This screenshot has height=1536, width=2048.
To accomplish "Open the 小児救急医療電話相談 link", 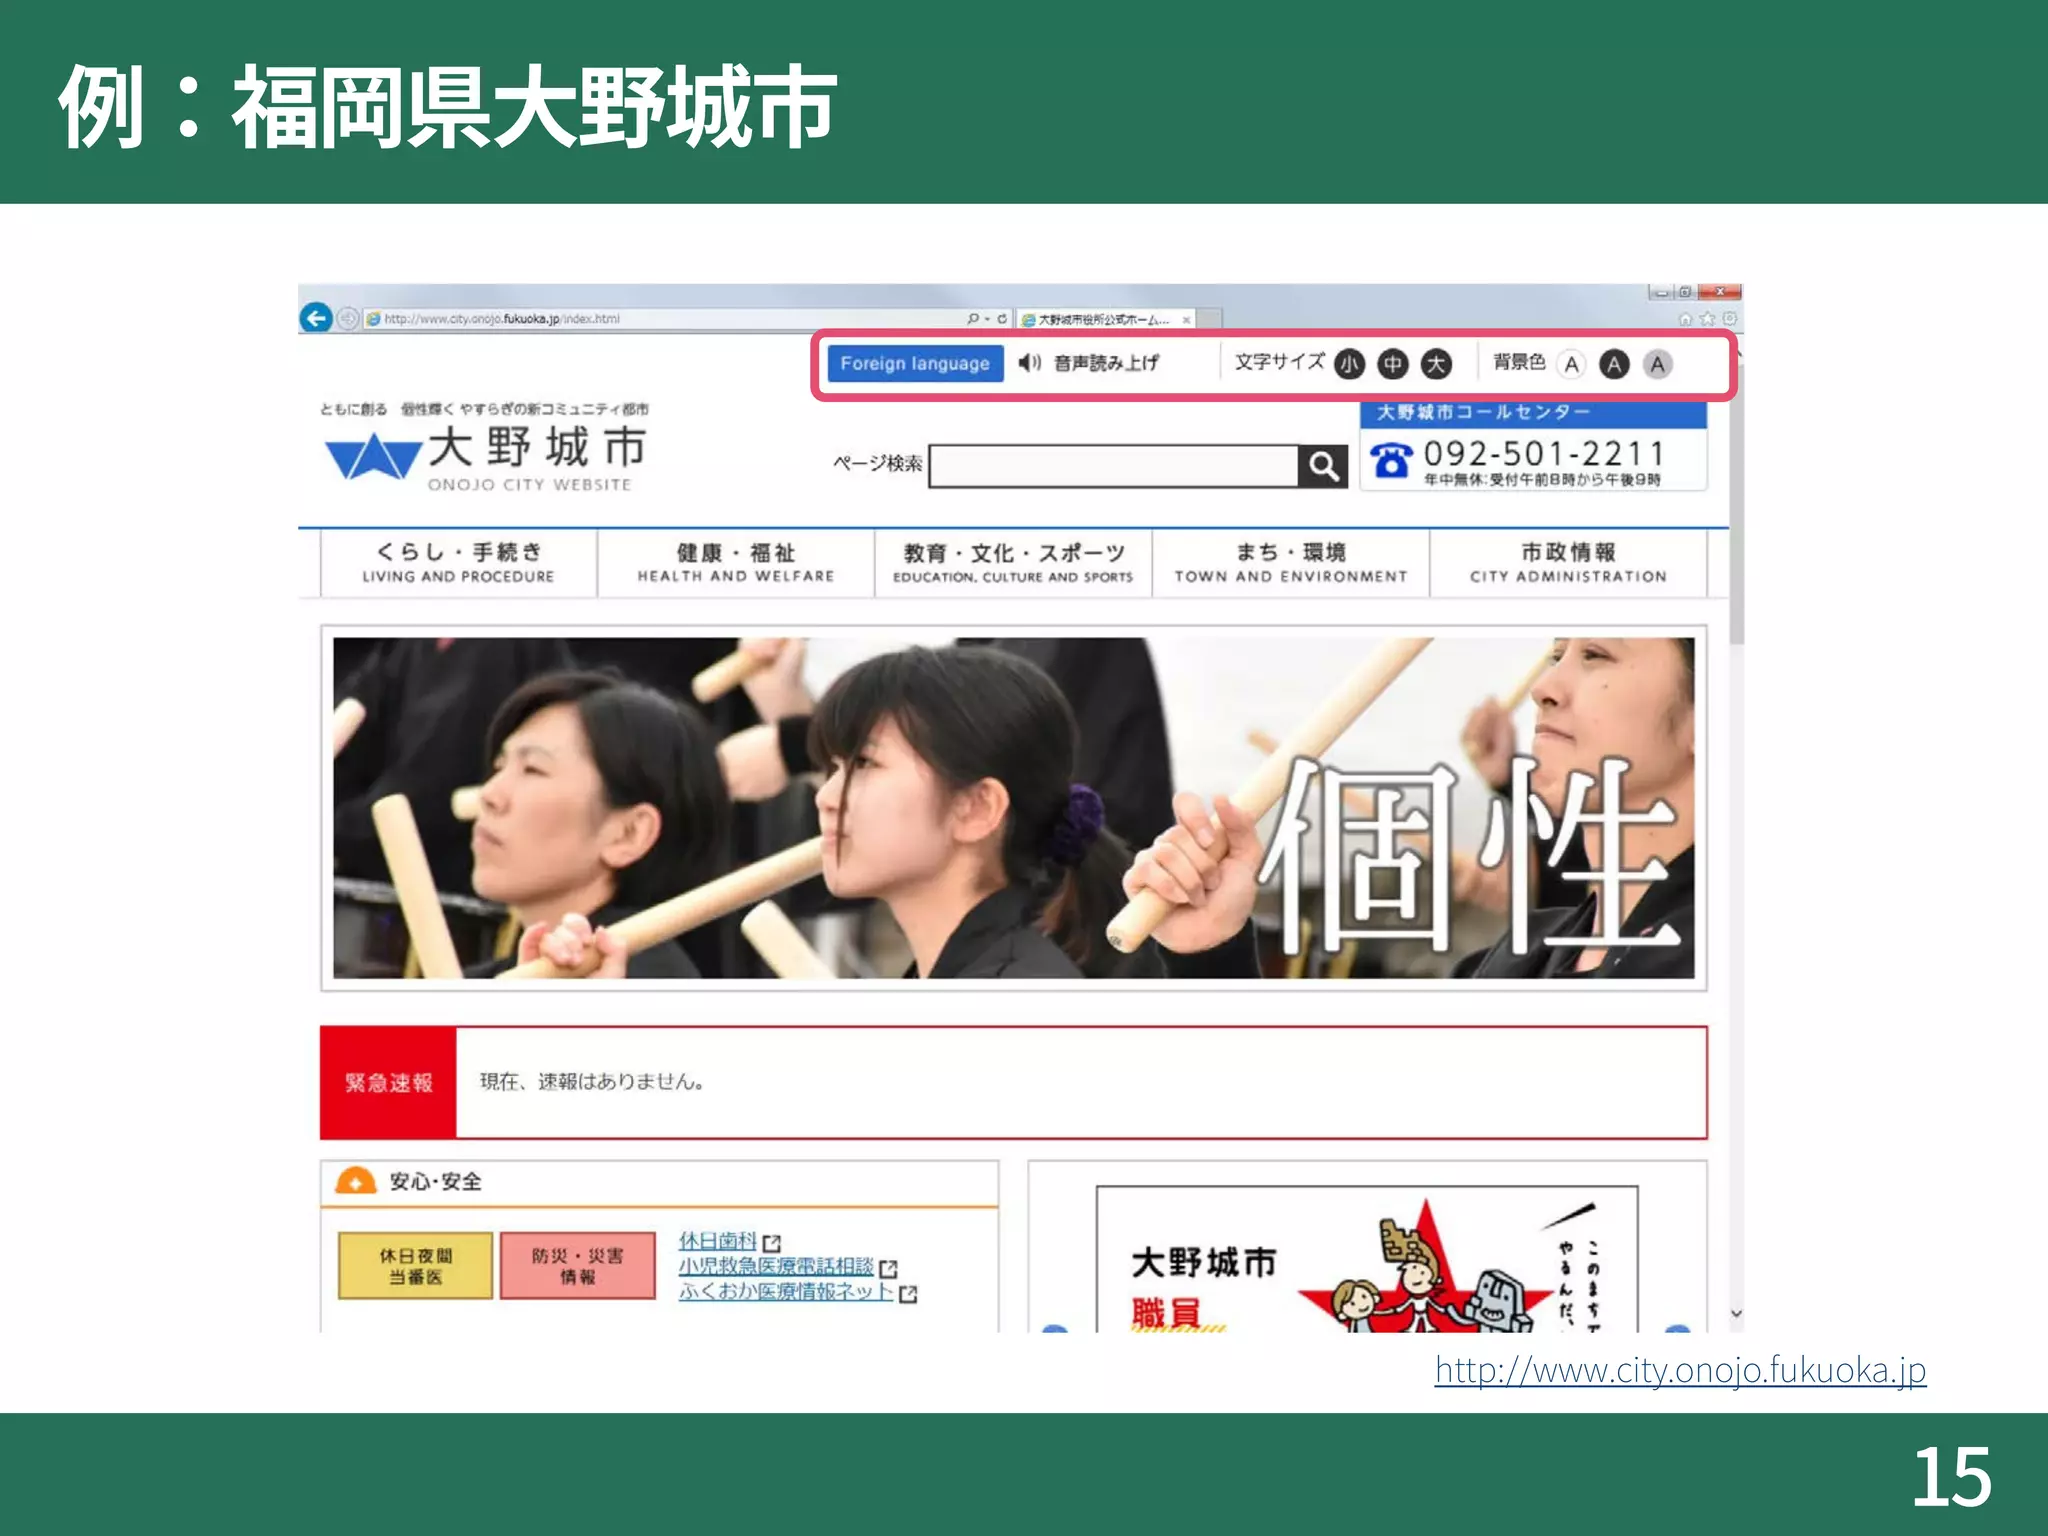I will 776,1266.
